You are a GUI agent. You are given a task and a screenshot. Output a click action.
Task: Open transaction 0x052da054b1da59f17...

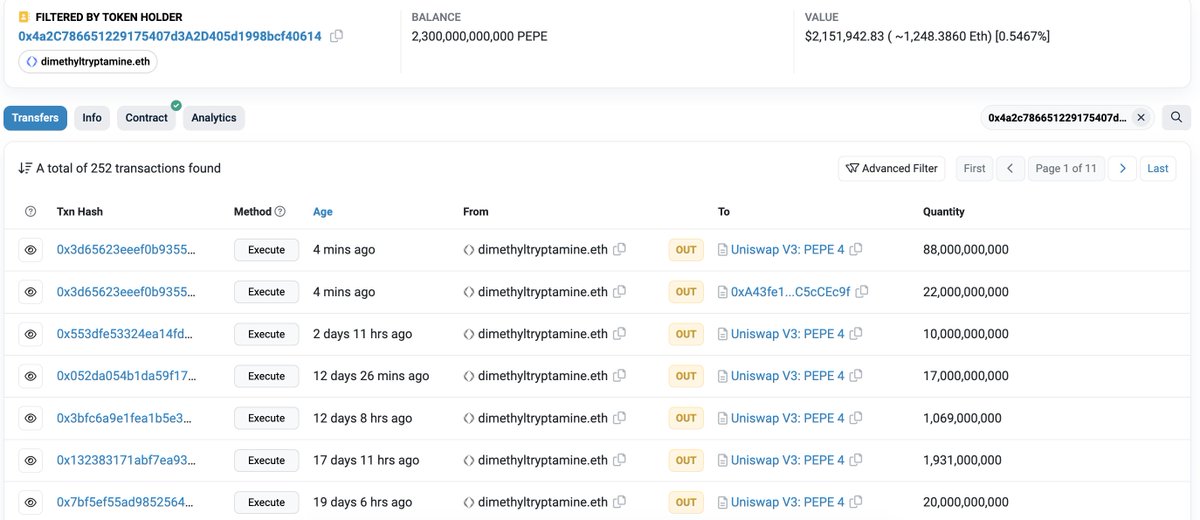[126, 376]
